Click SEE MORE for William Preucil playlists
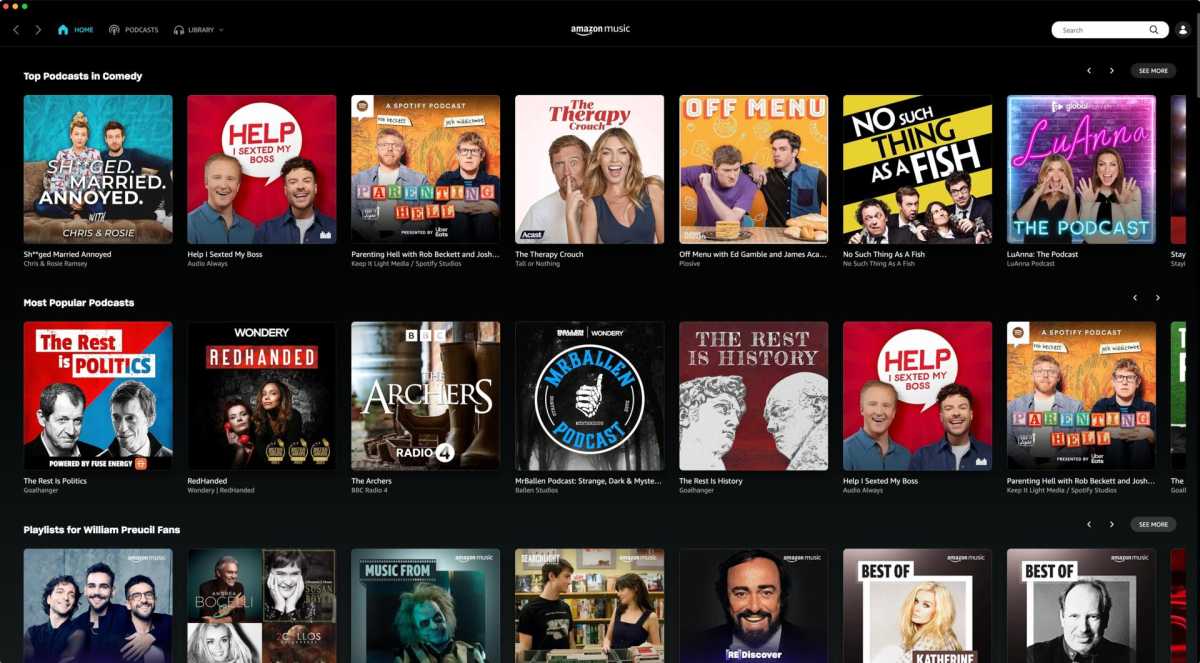The height and width of the screenshot is (663, 1200). coord(1153,523)
